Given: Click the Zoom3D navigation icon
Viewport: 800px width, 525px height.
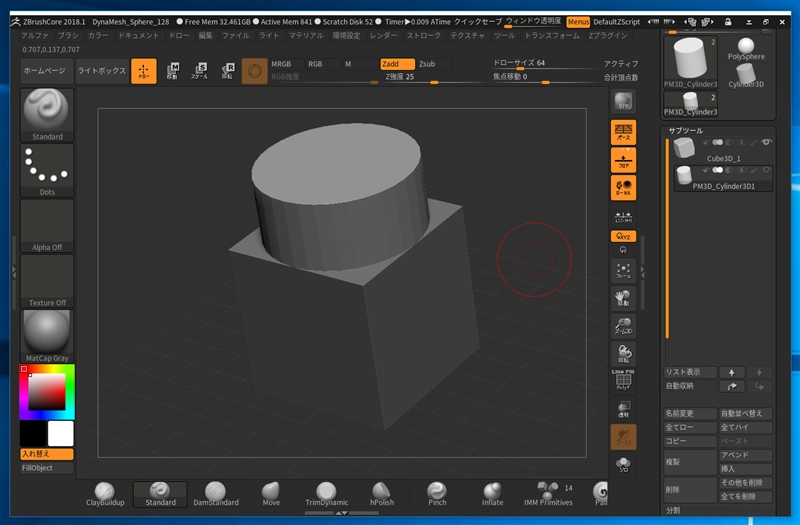Looking at the screenshot, I should click(623, 326).
